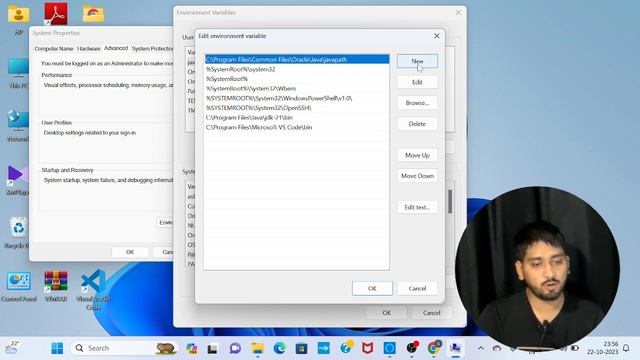Open the Cortana circle icon on taskbar
The image size is (640, 360).
[x=389, y=348]
